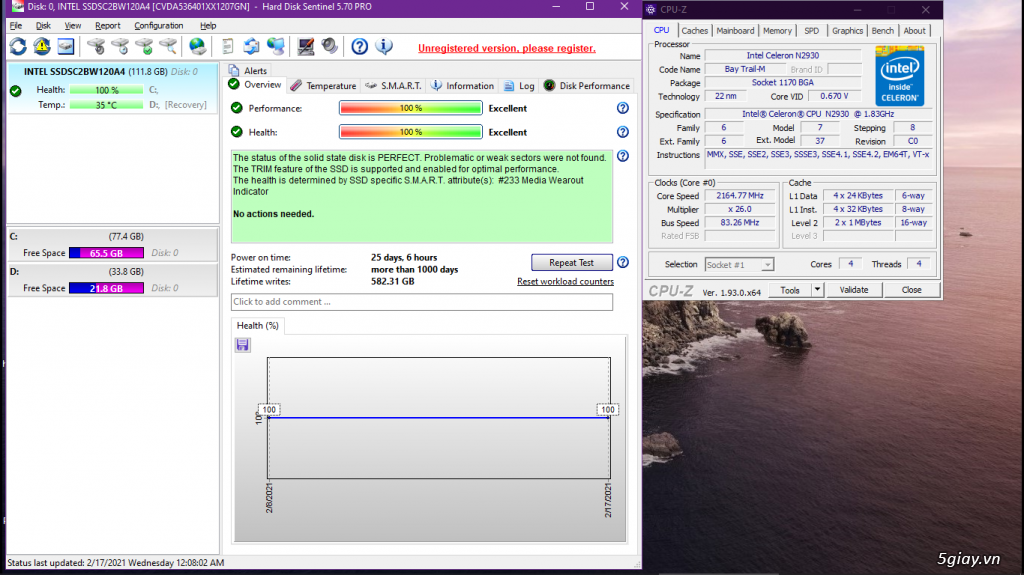Open the SPD tab in CPU-Z
This screenshot has width=1024, height=575.
coord(812,31)
